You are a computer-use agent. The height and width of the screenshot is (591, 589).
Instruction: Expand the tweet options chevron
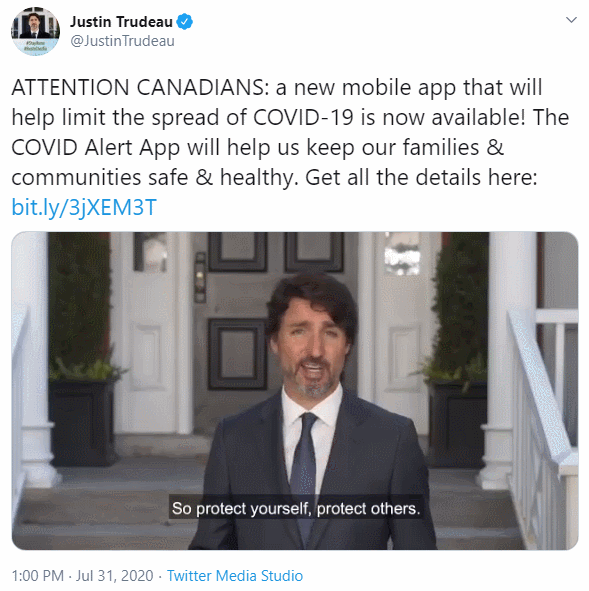point(571,20)
